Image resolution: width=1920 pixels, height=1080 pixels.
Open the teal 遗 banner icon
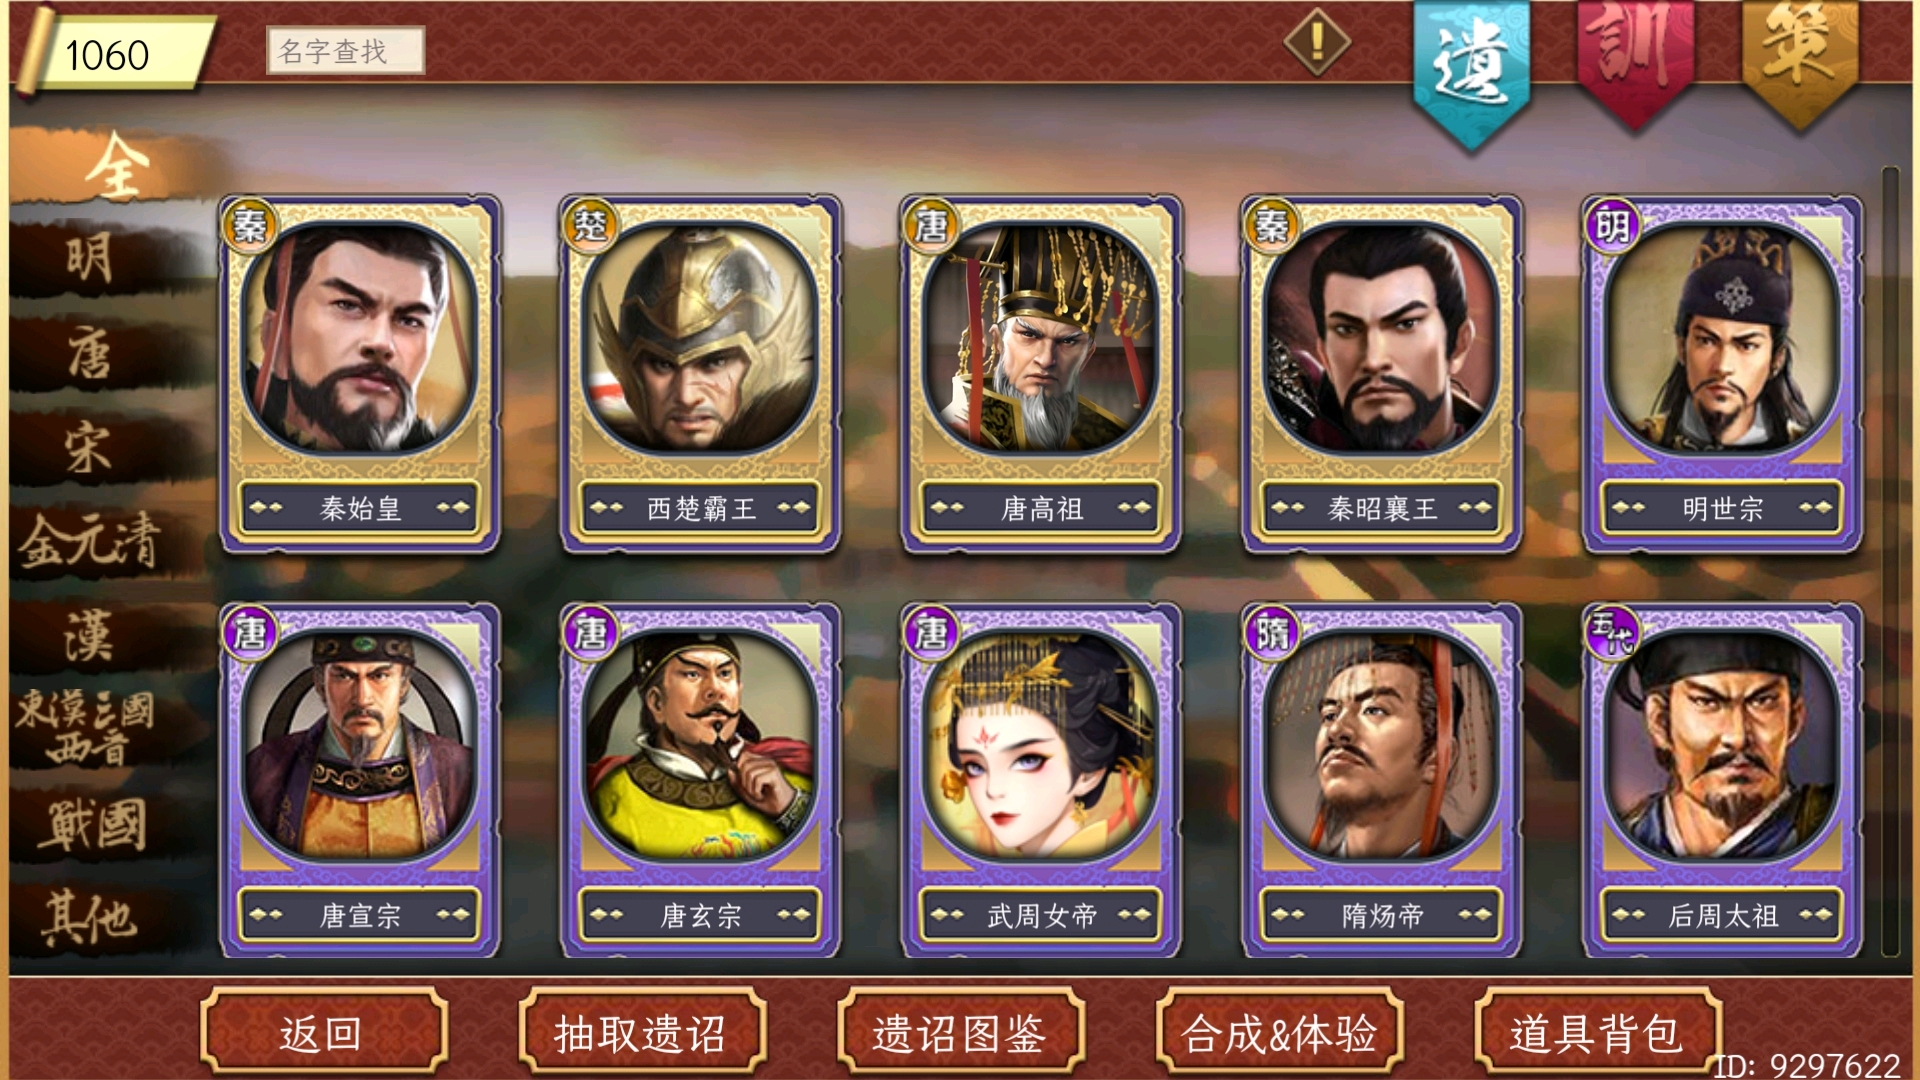[1471, 72]
